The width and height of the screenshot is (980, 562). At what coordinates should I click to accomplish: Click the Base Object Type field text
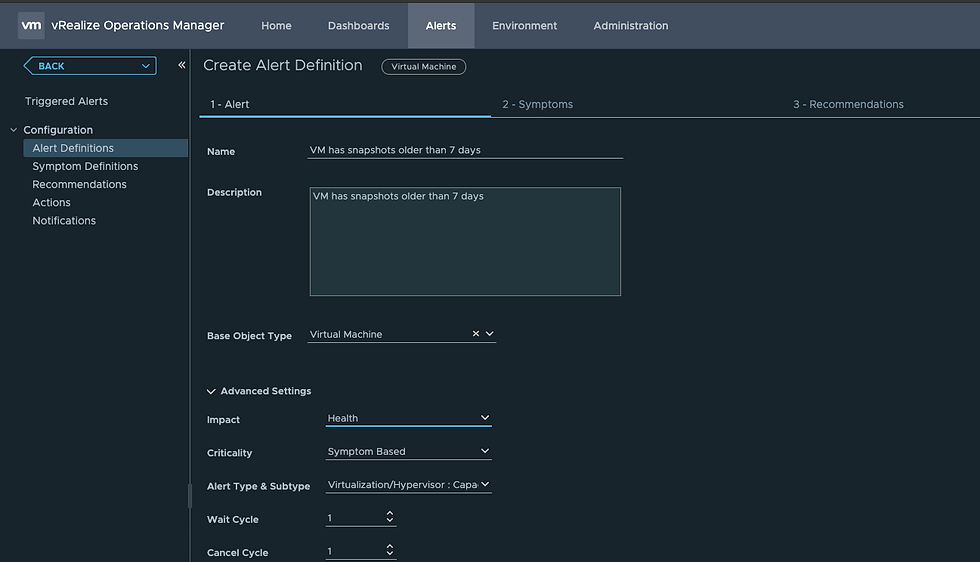point(346,334)
